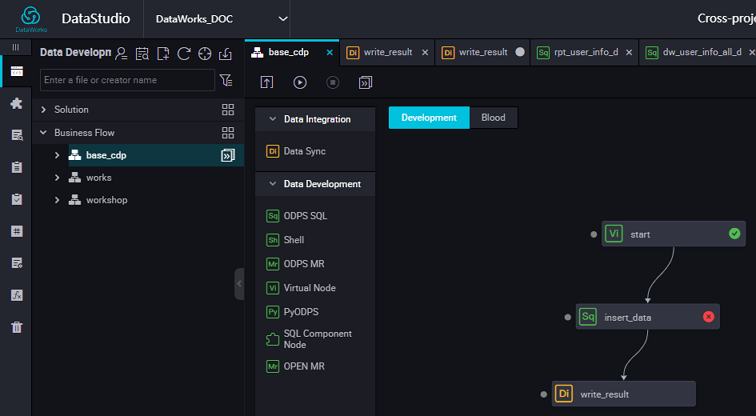
Task: Click the file or creator name search field
Action: click(127, 80)
